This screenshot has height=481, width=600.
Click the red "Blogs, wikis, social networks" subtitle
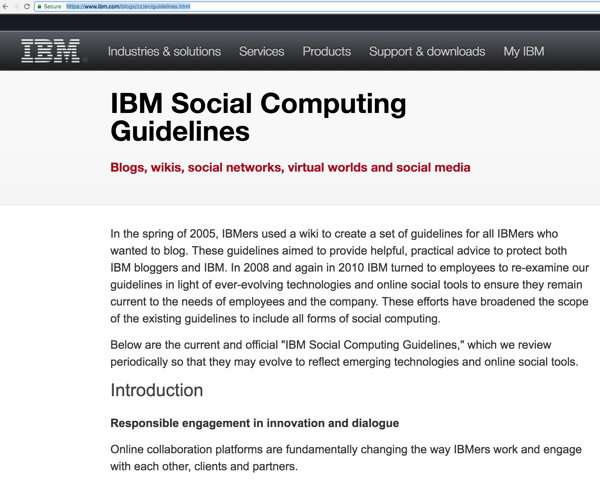click(x=290, y=168)
